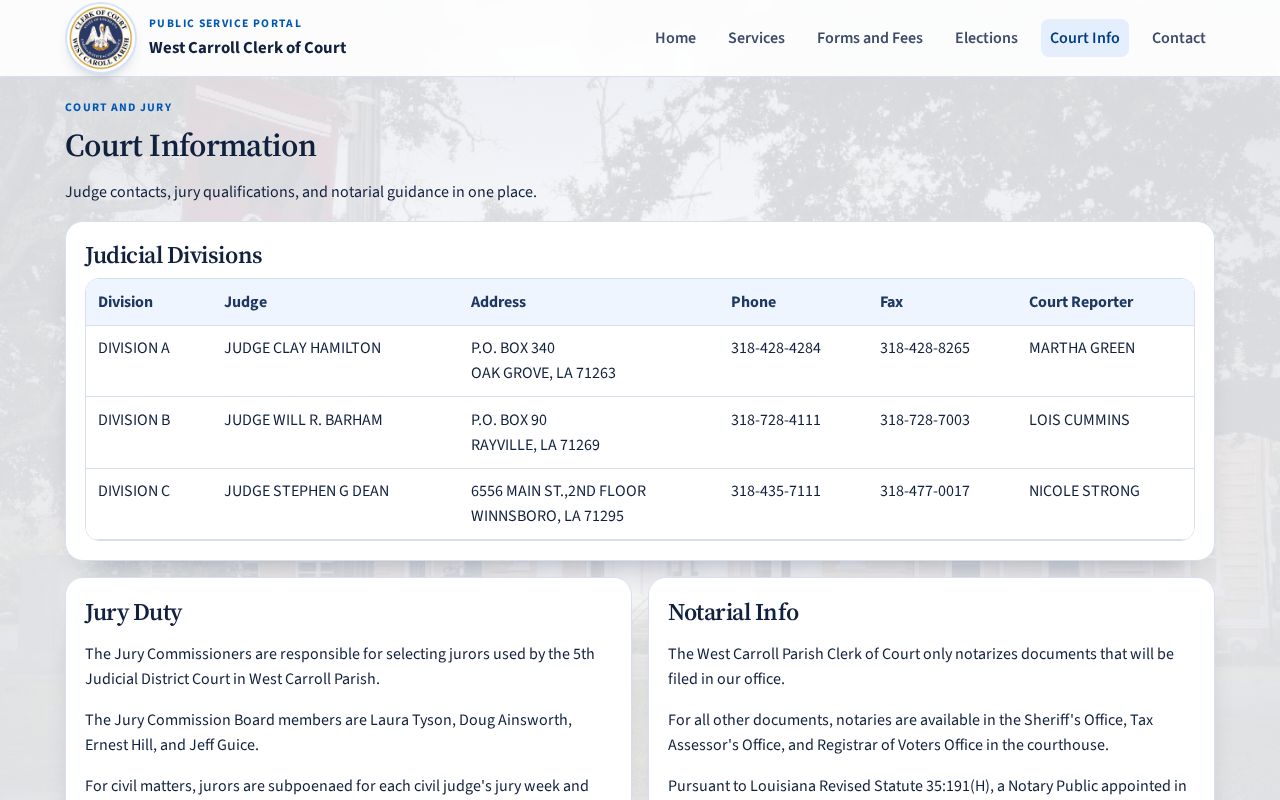
Task: Click phone number 318-435-7111
Action: click(x=776, y=491)
